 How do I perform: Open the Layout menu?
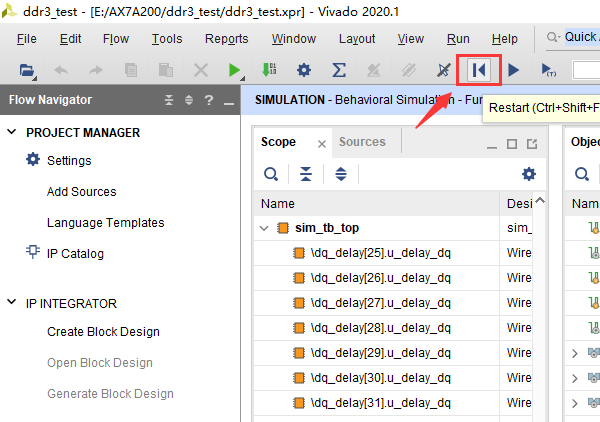tap(357, 39)
